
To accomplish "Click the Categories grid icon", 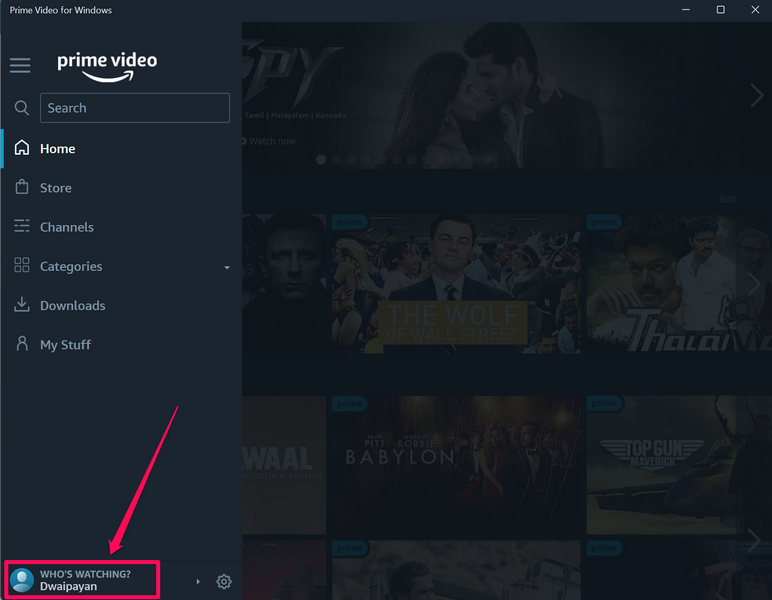I will [x=22, y=265].
